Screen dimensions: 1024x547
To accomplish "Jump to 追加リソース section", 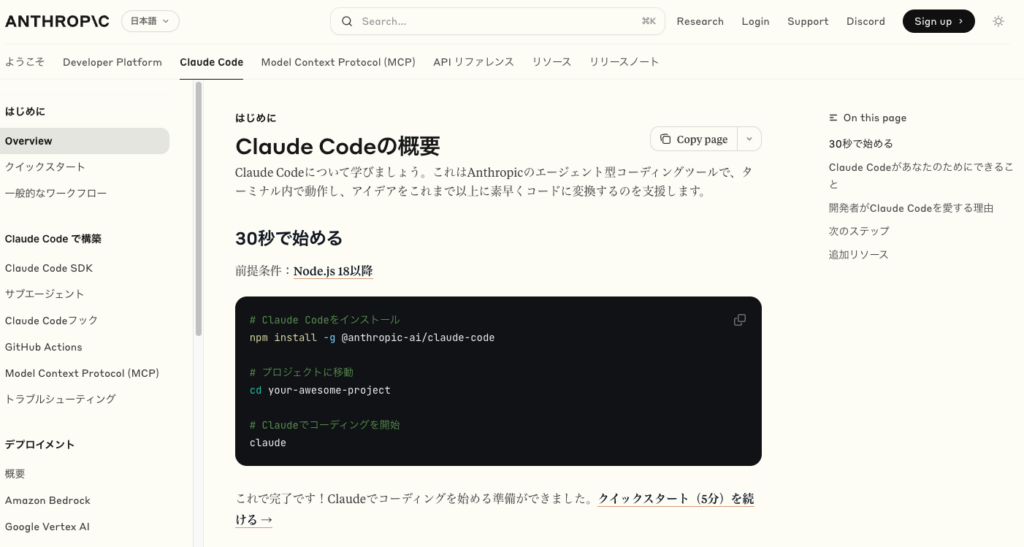I will 859,255.
